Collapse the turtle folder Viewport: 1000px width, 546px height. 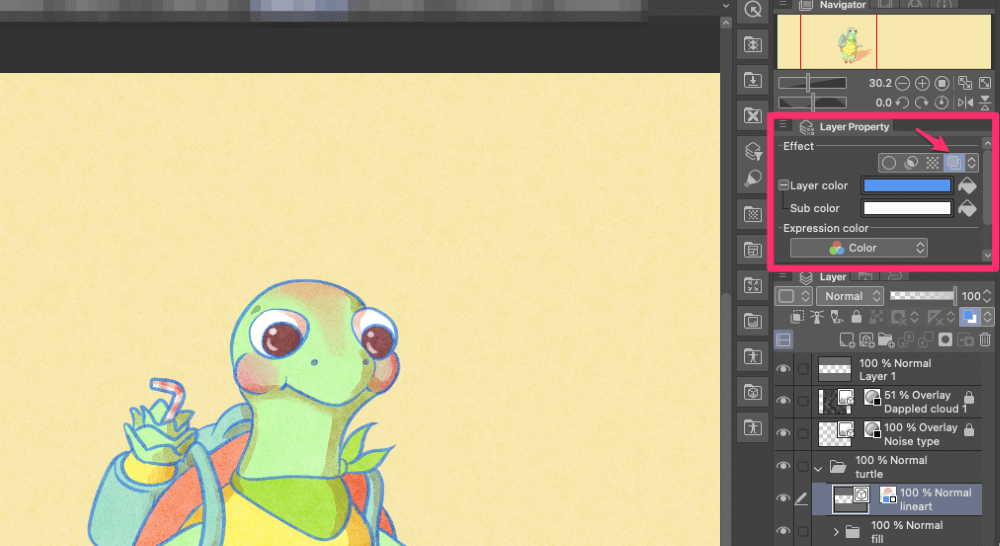tap(818, 468)
